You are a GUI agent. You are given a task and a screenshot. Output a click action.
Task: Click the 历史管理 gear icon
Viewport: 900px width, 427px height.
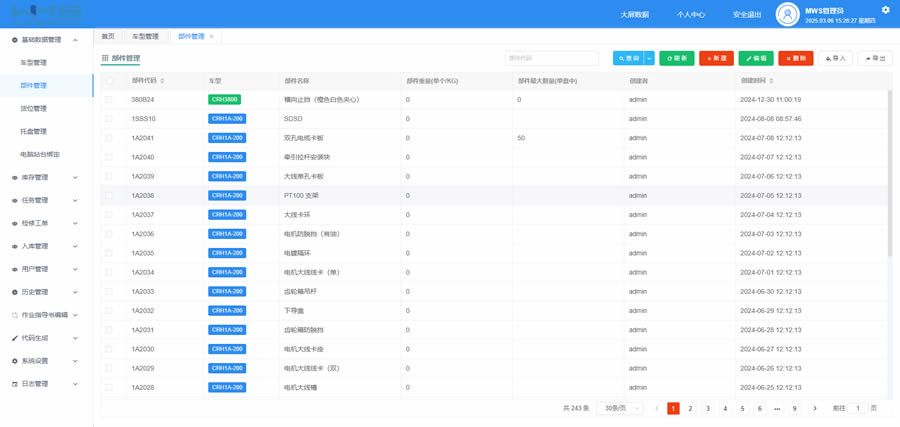click(15, 292)
